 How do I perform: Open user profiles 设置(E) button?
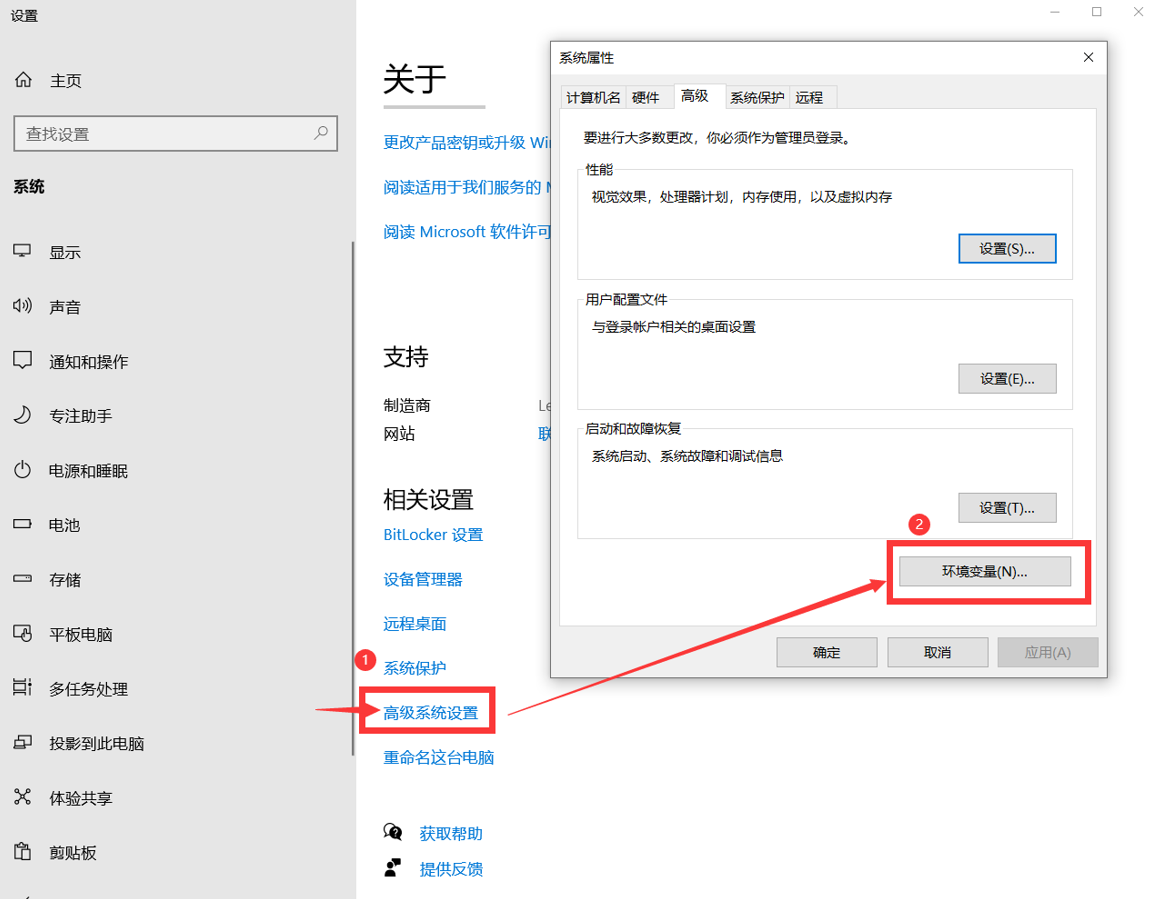[x=1007, y=379]
